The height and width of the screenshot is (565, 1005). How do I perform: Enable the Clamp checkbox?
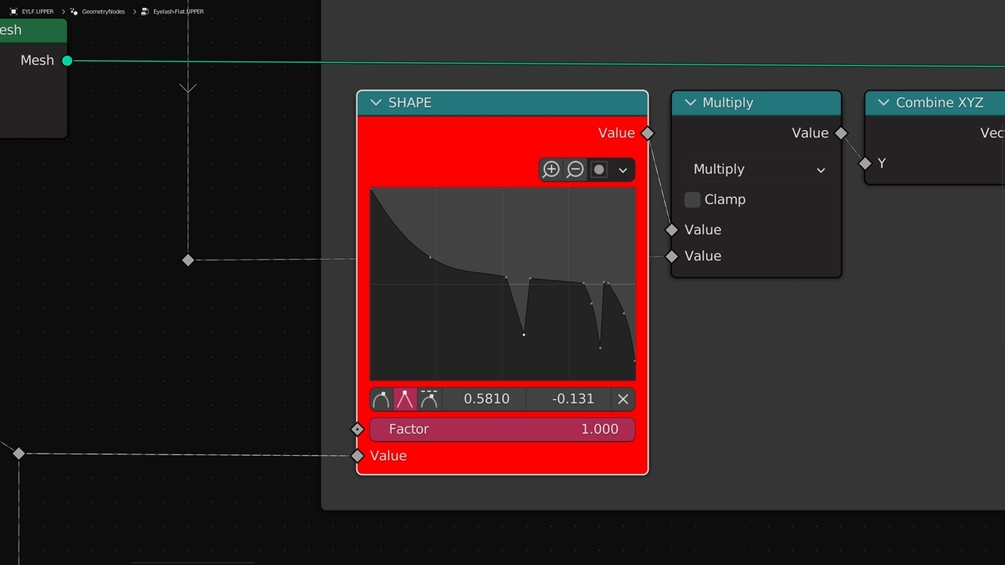(x=692, y=199)
